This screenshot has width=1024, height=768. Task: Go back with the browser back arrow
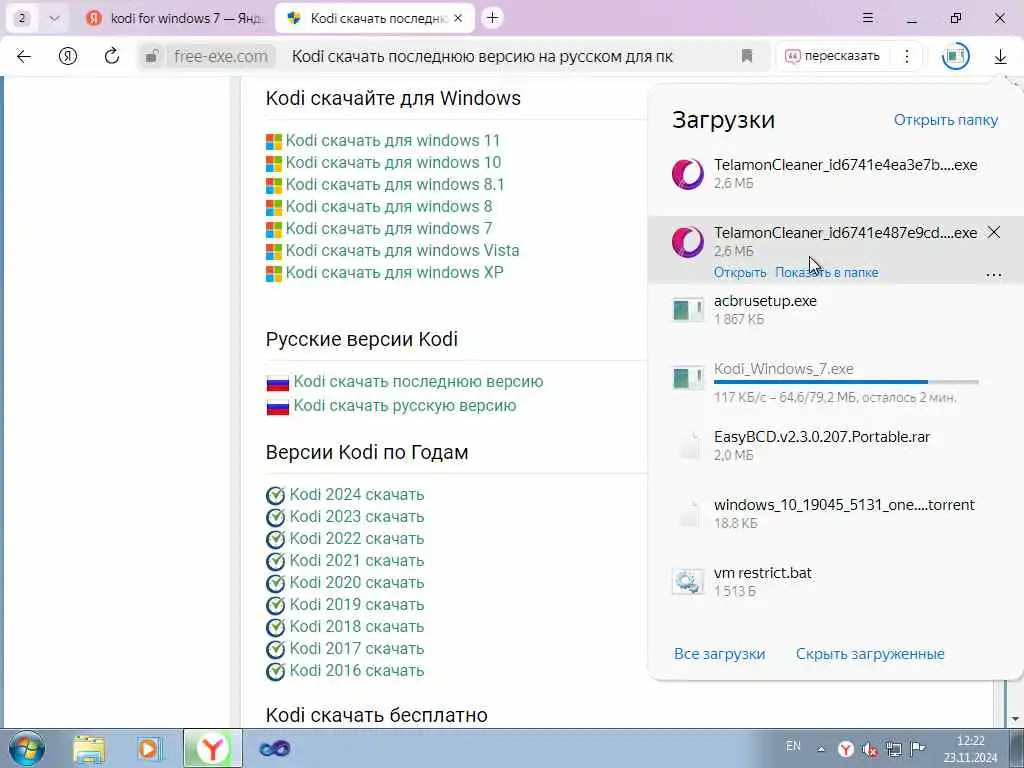coord(24,56)
